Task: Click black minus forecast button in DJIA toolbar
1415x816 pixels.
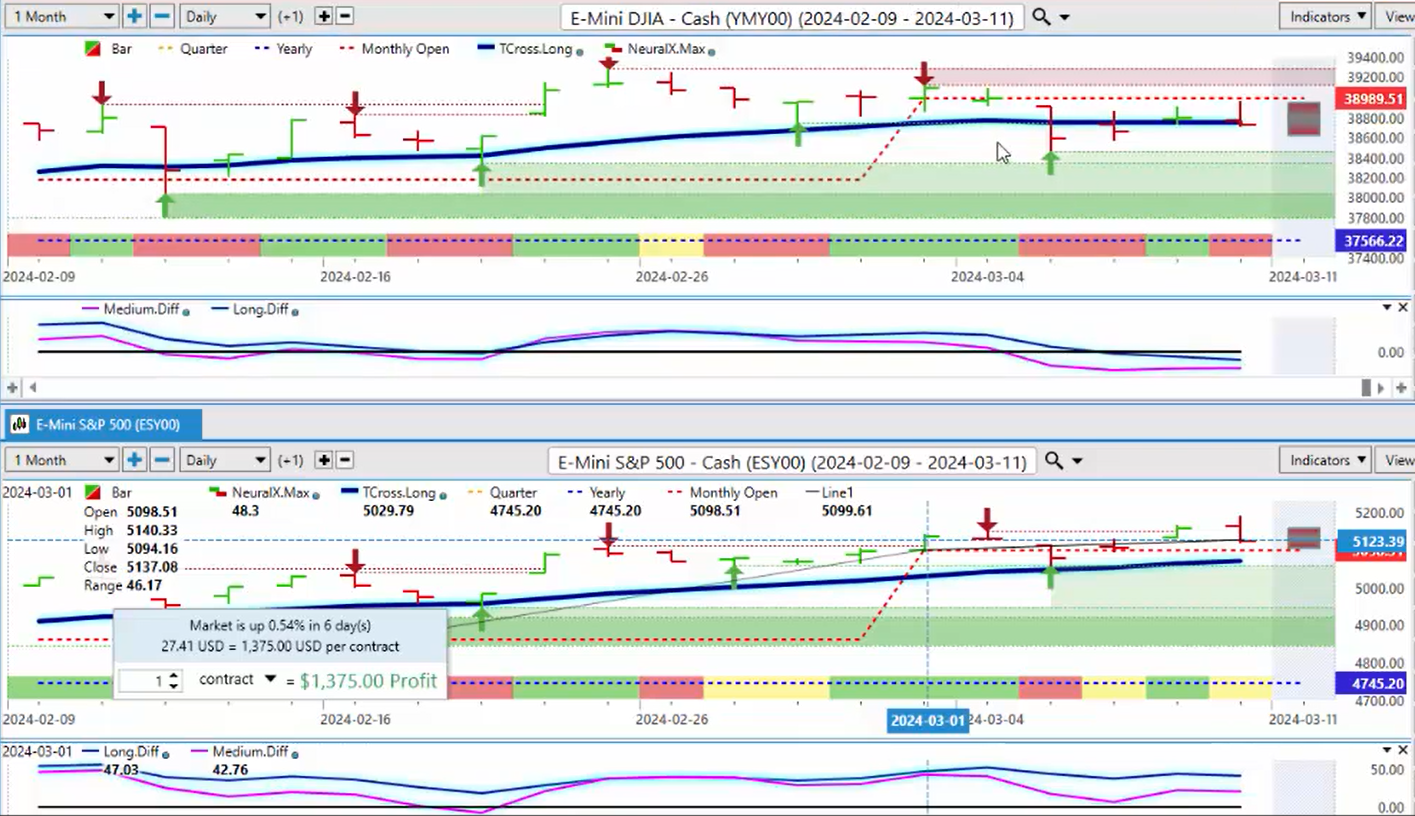Action: 345,16
